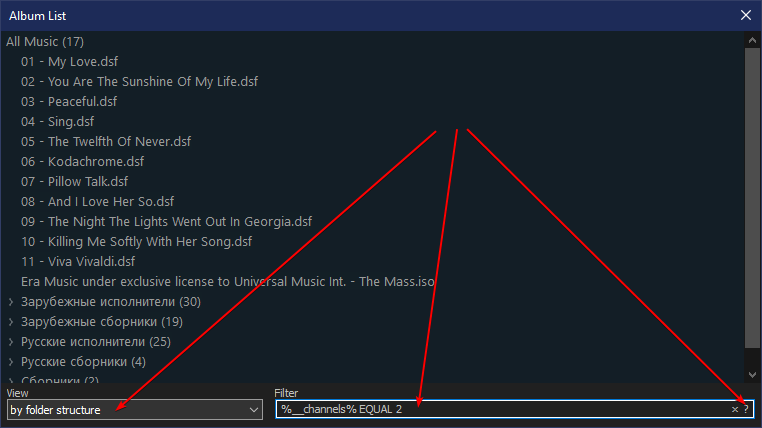The height and width of the screenshot is (428, 762).
Task: Expand the Русские исполнители folder
Action: 11,342
